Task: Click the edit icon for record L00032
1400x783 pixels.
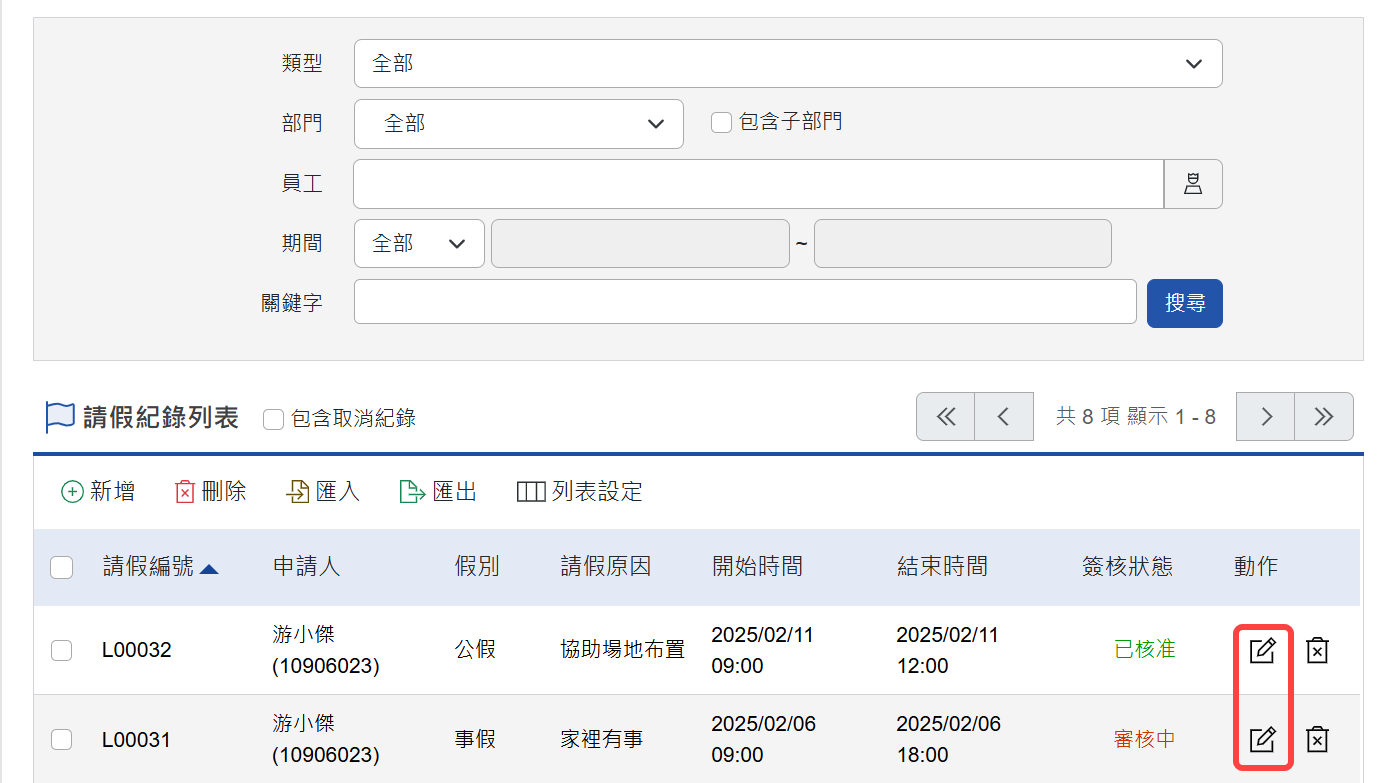Action: click(x=1263, y=650)
